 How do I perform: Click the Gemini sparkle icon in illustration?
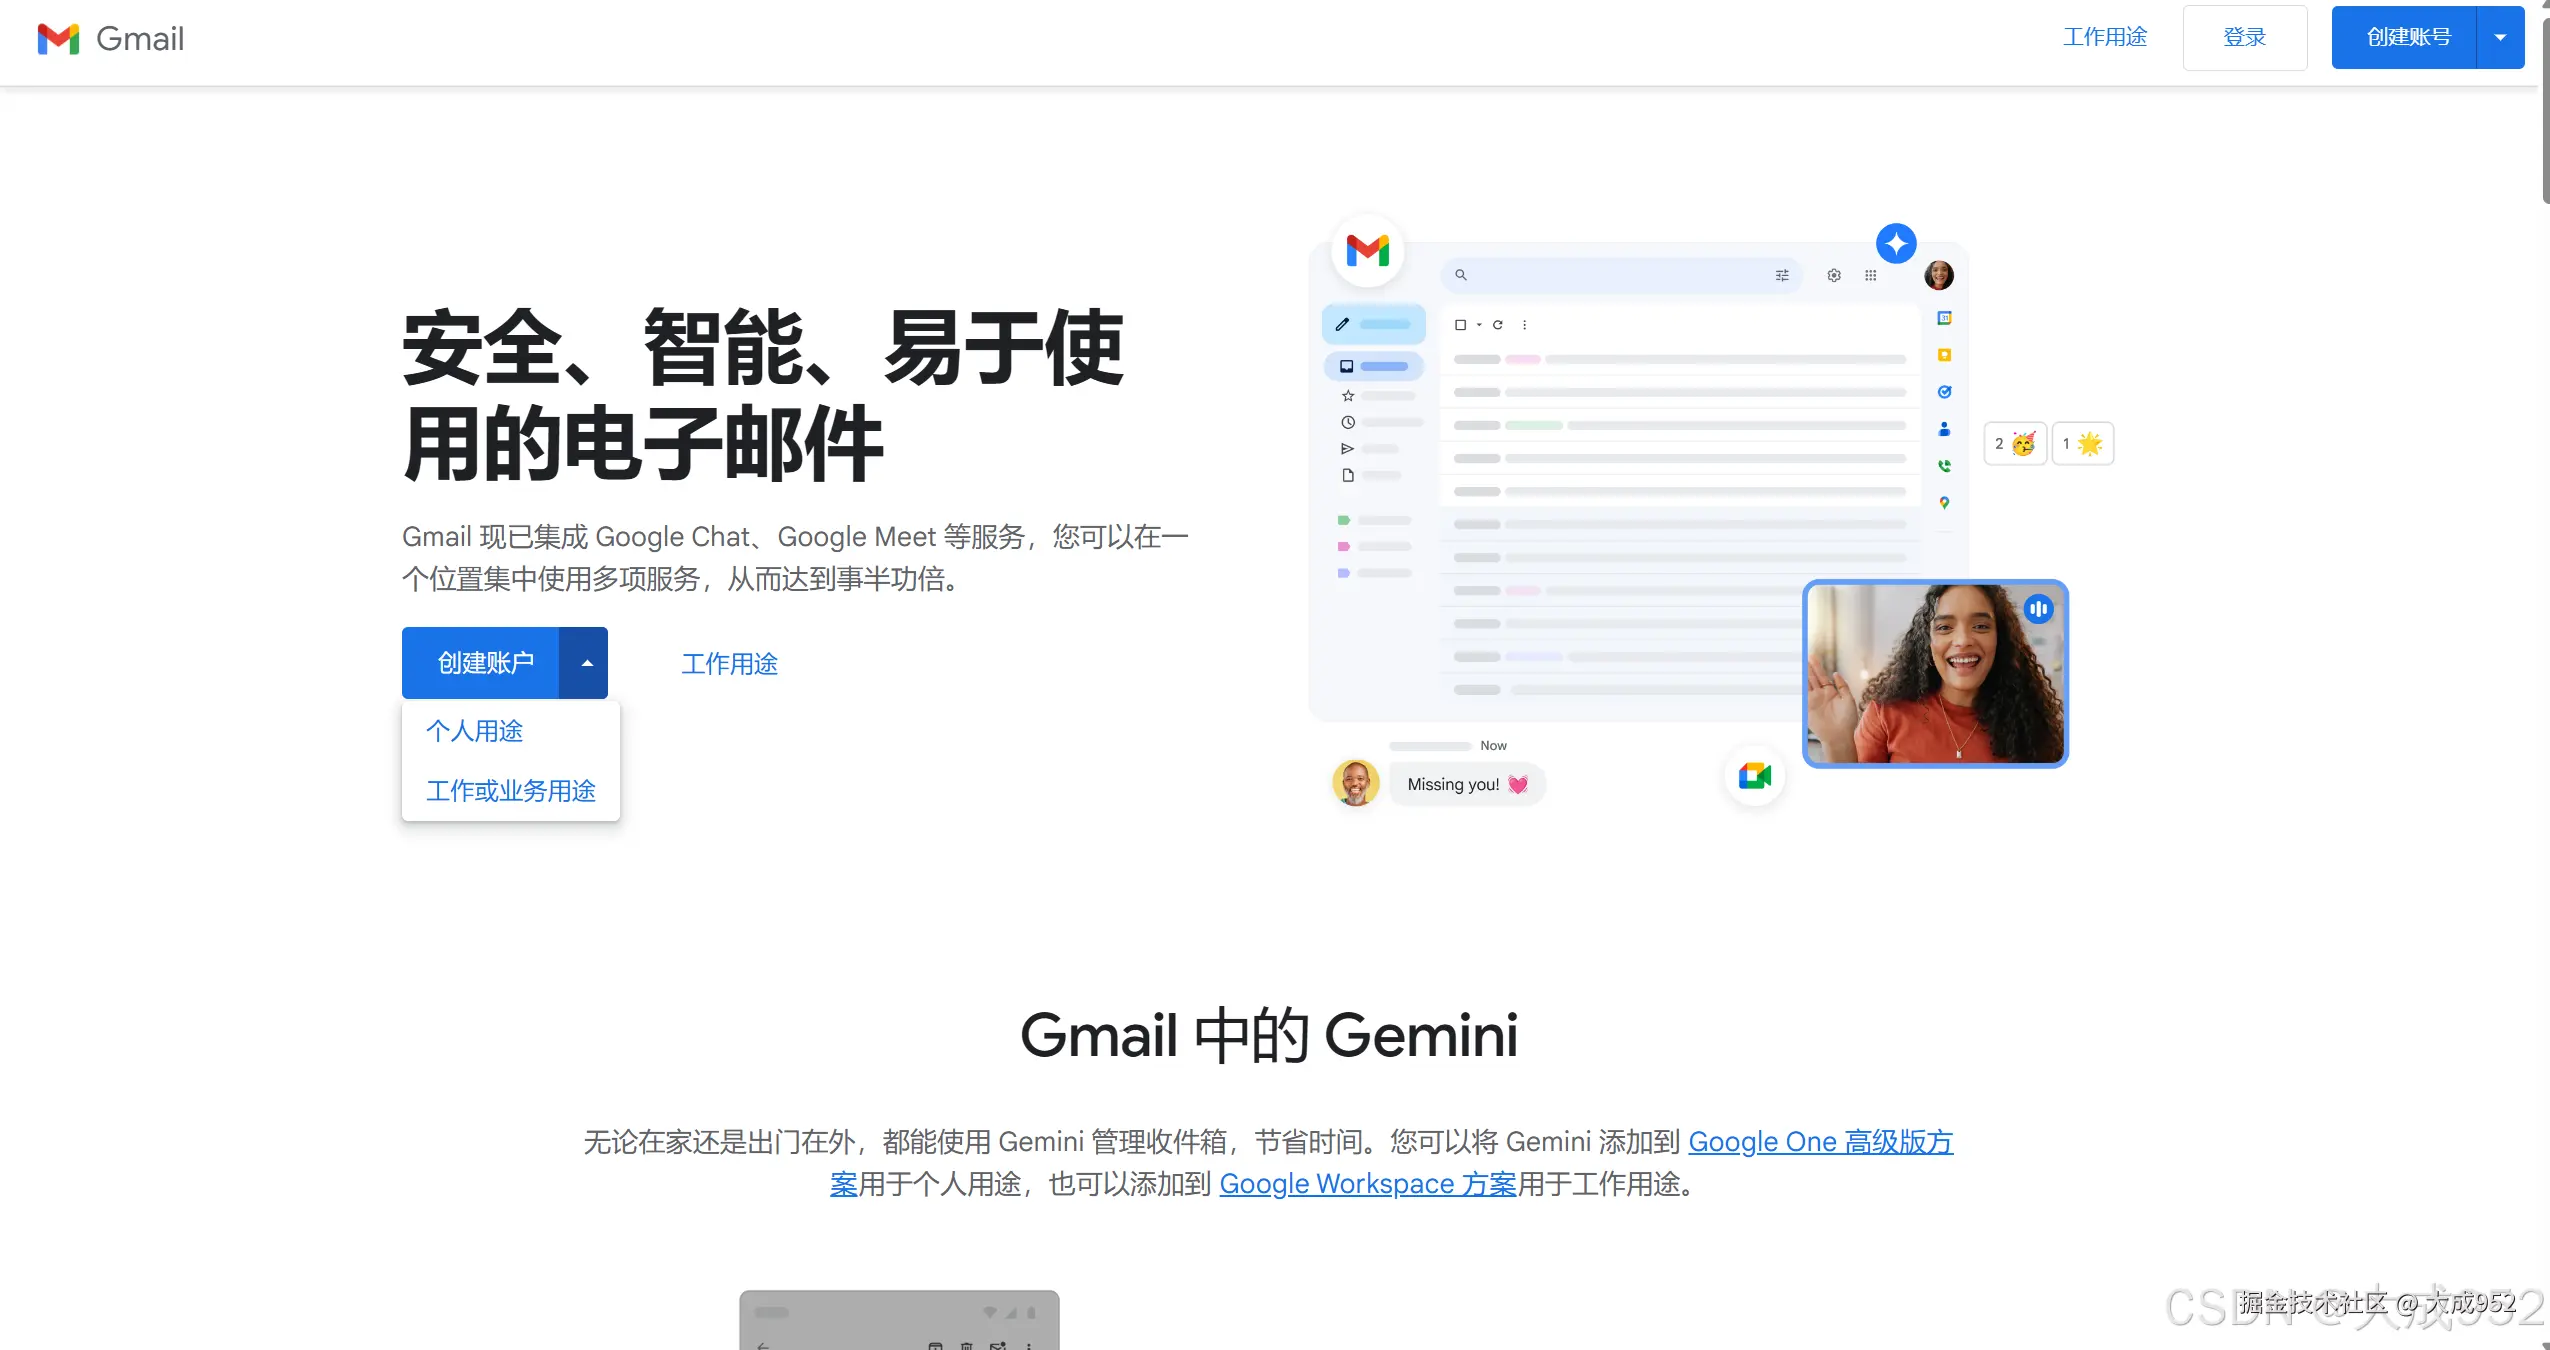(x=1895, y=244)
